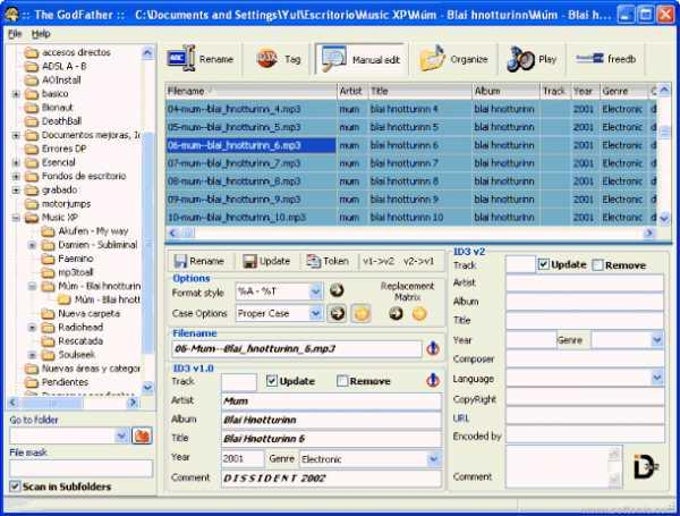680x516 pixels.
Task: Click the ID3 v2 URL field
Action: tap(585, 417)
